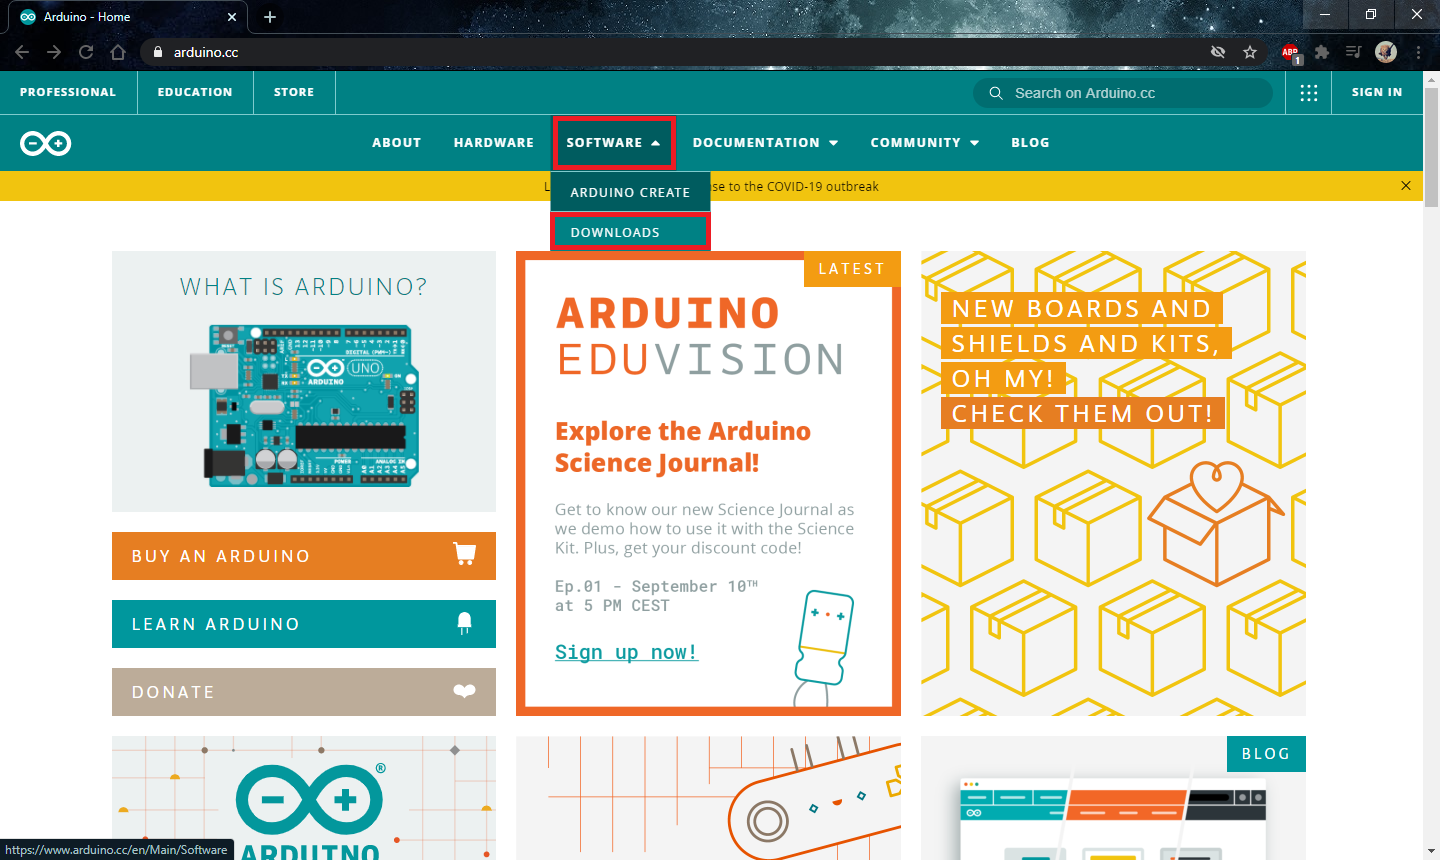Click the Latest tag on Eduvision card
This screenshot has width=1440, height=860.
tap(852, 269)
